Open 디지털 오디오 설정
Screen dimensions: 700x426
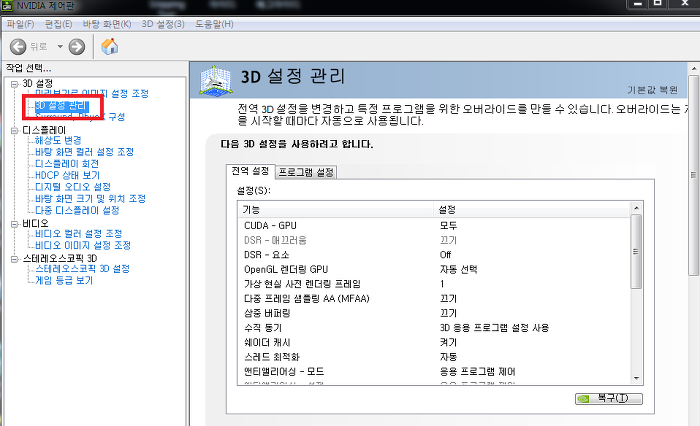73,187
